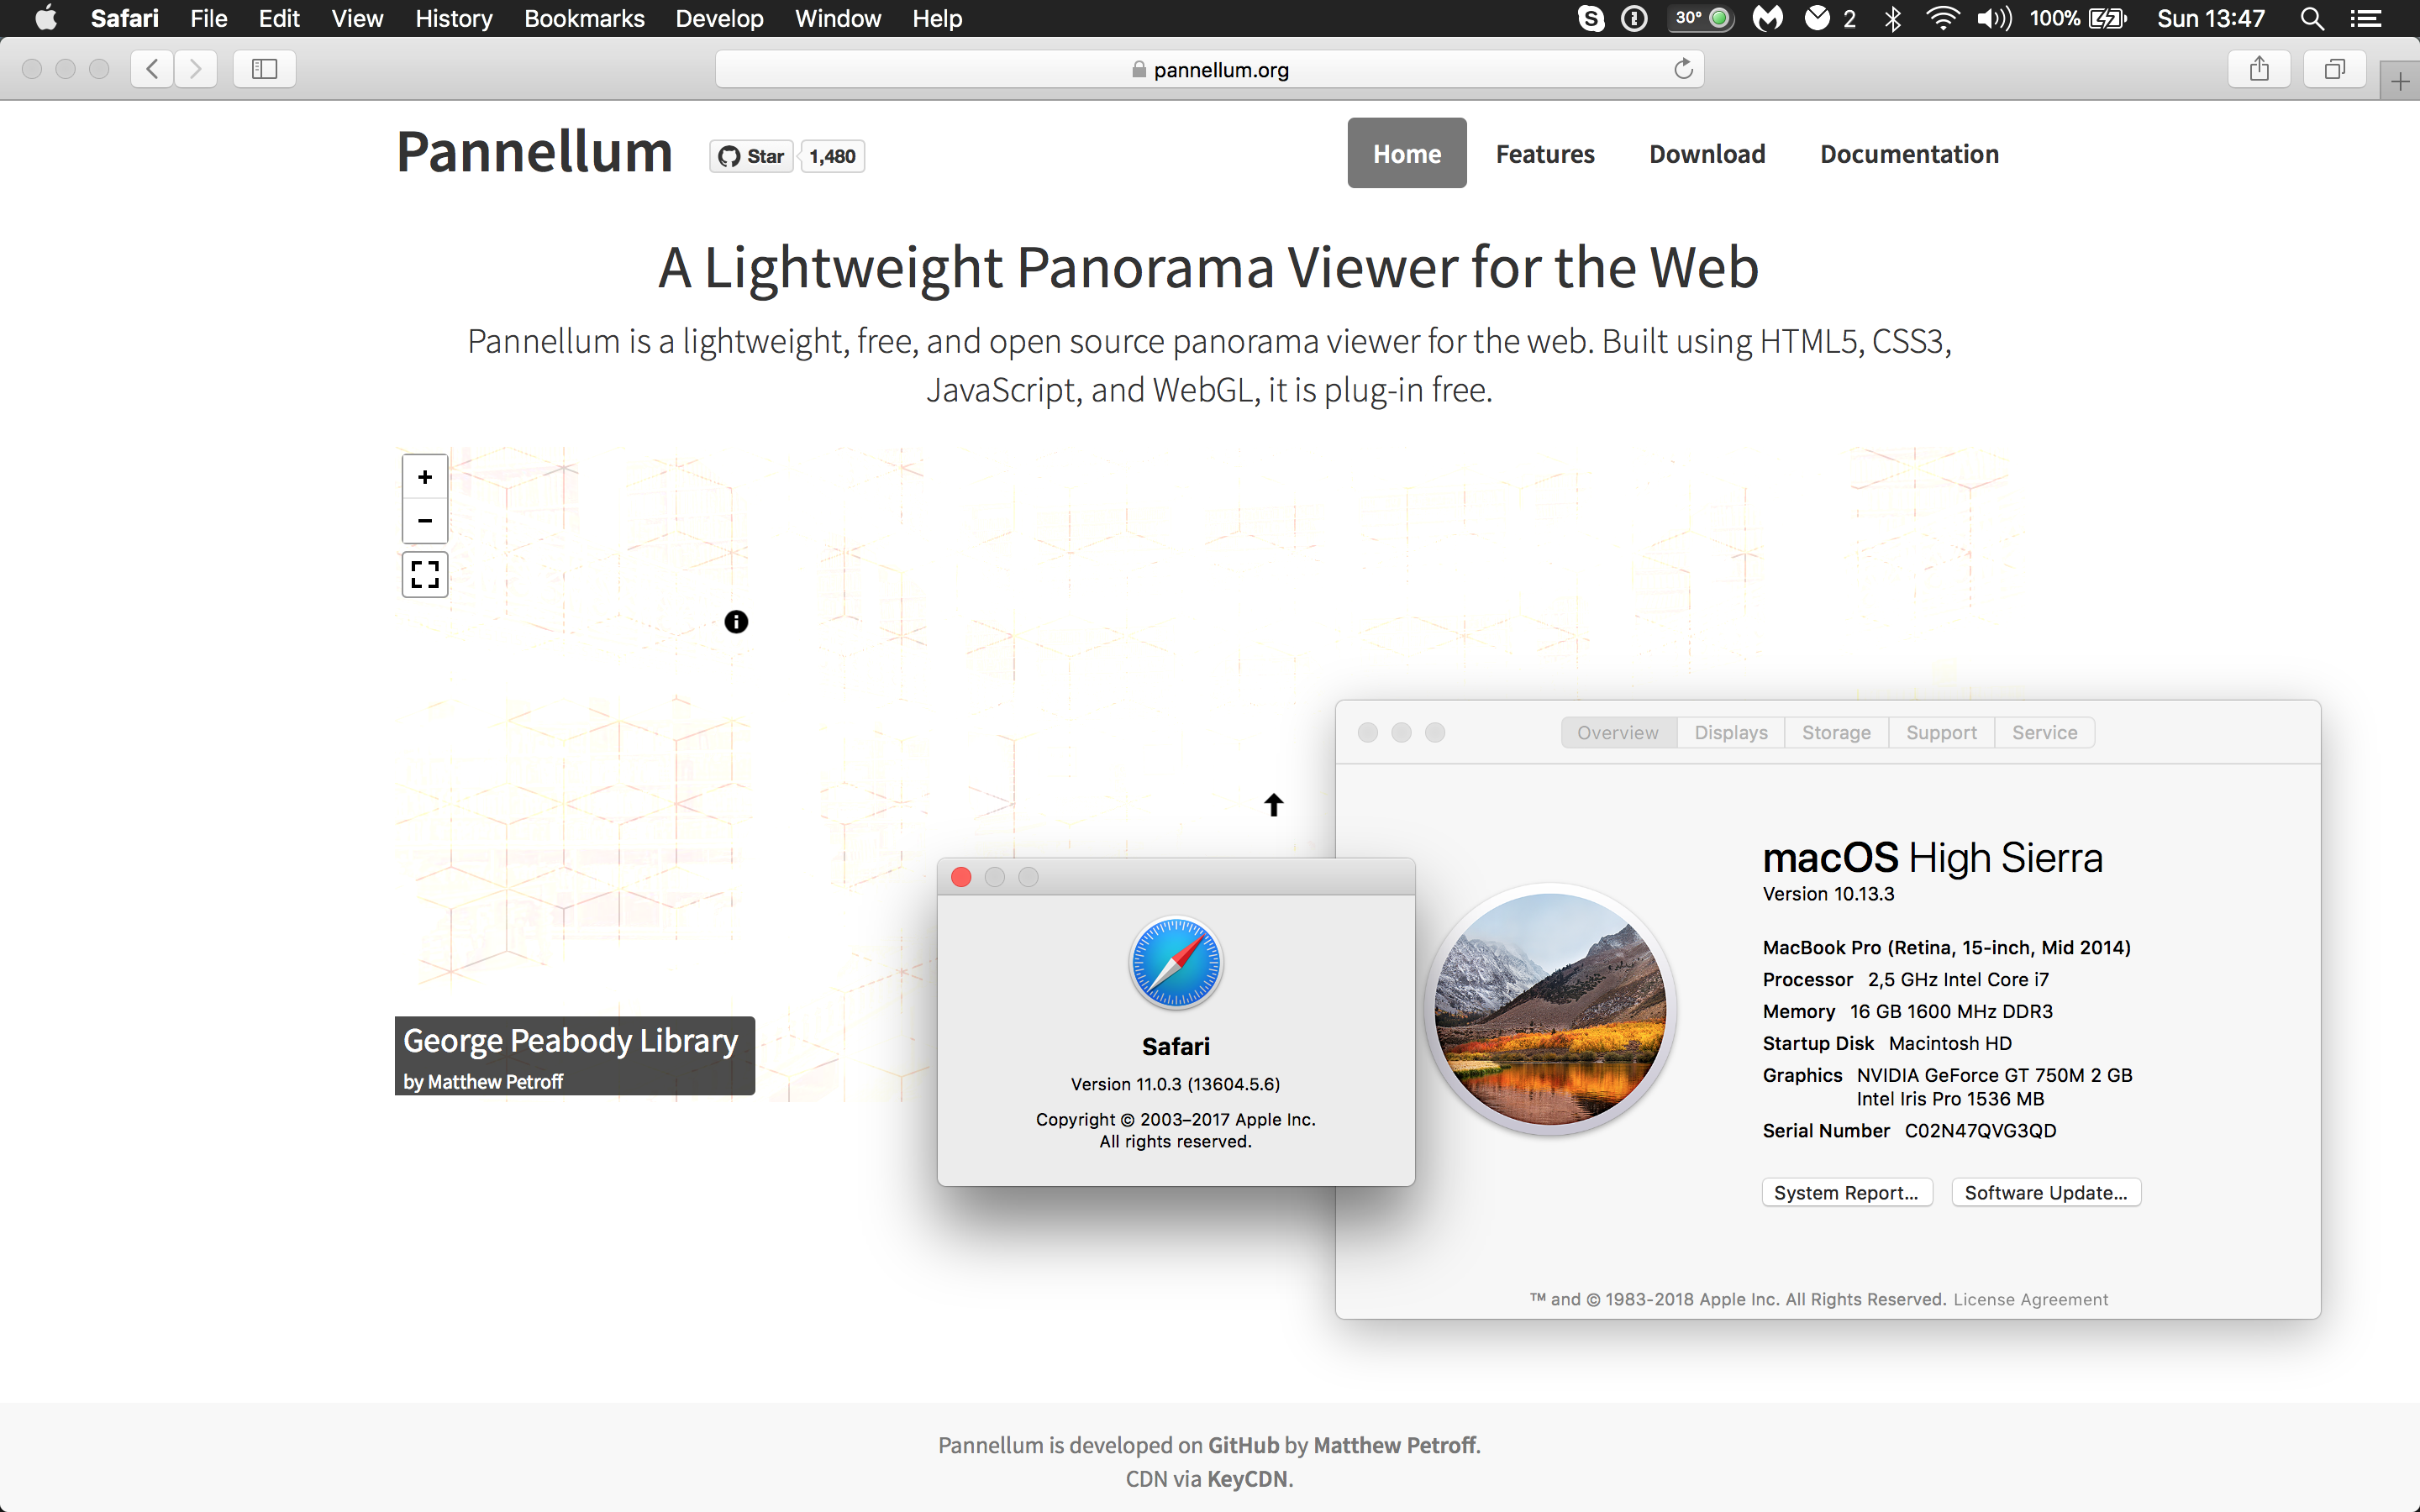Open the Window menu
Viewport: 2420px width, 1512px height.
click(x=838, y=18)
